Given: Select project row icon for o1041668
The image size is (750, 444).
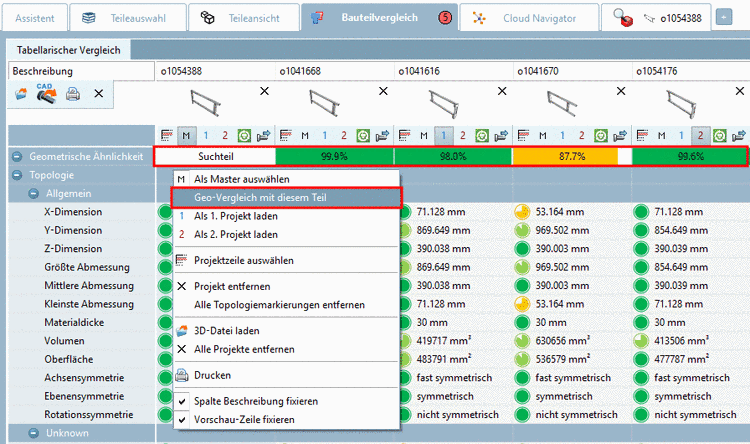Looking at the screenshot, I should pyautogui.click(x=286, y=136).
